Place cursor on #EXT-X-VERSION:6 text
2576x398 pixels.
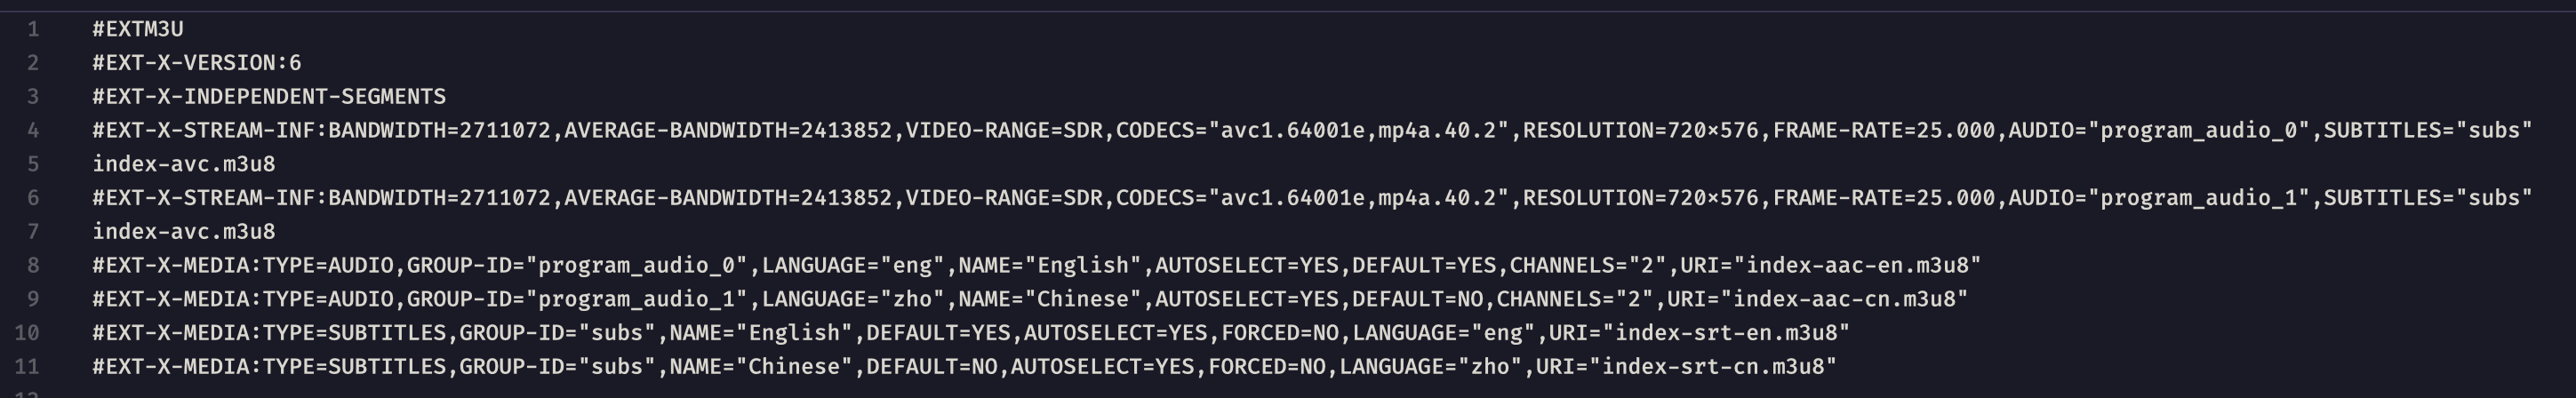(197, 63)
